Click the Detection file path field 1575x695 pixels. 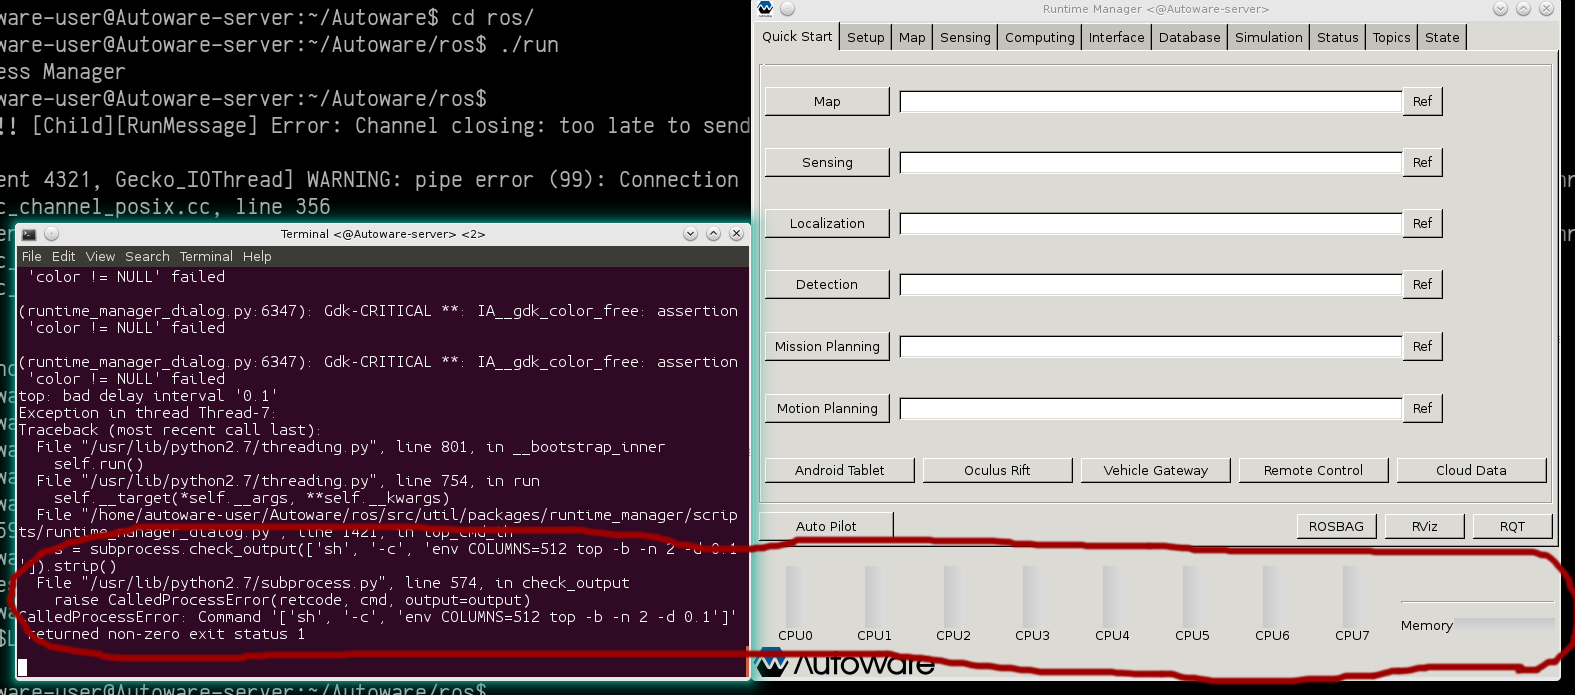(1150, 285)
